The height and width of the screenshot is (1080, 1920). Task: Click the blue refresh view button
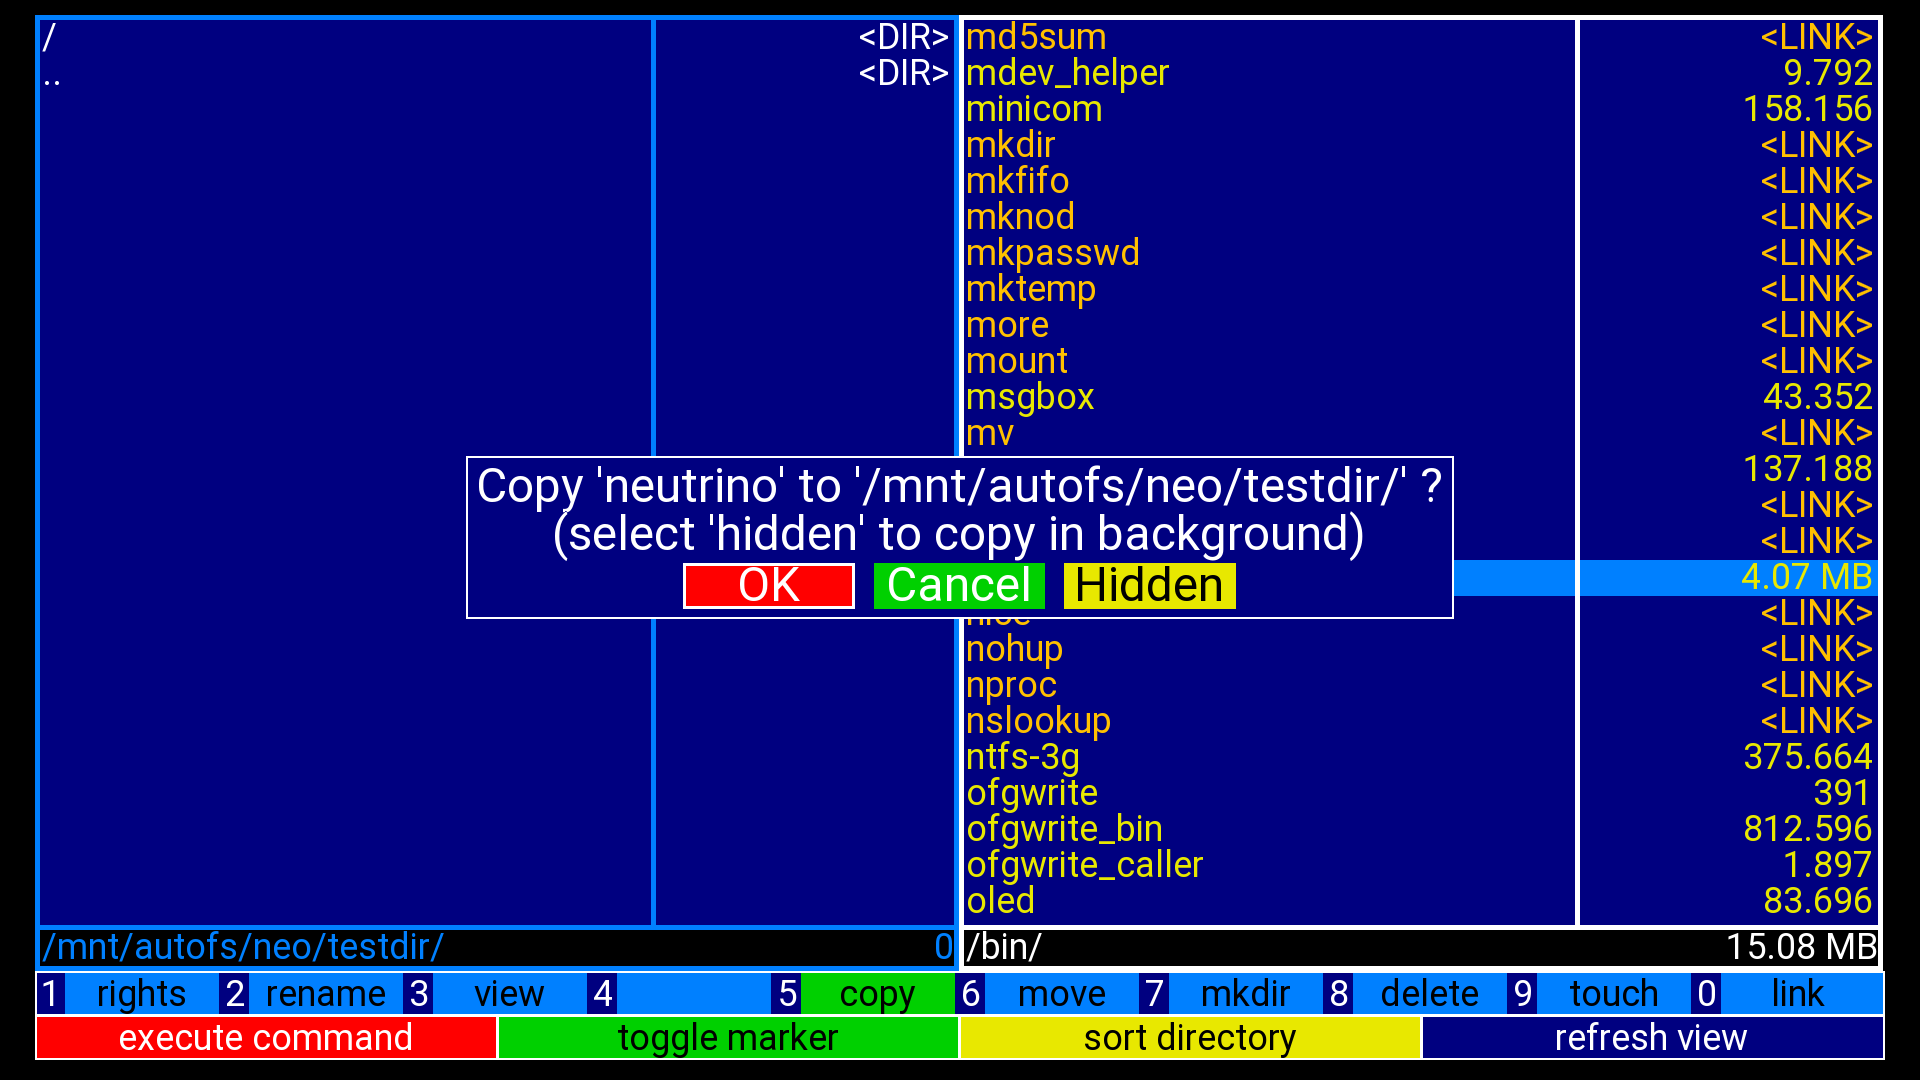(x=1651, y=1038)
